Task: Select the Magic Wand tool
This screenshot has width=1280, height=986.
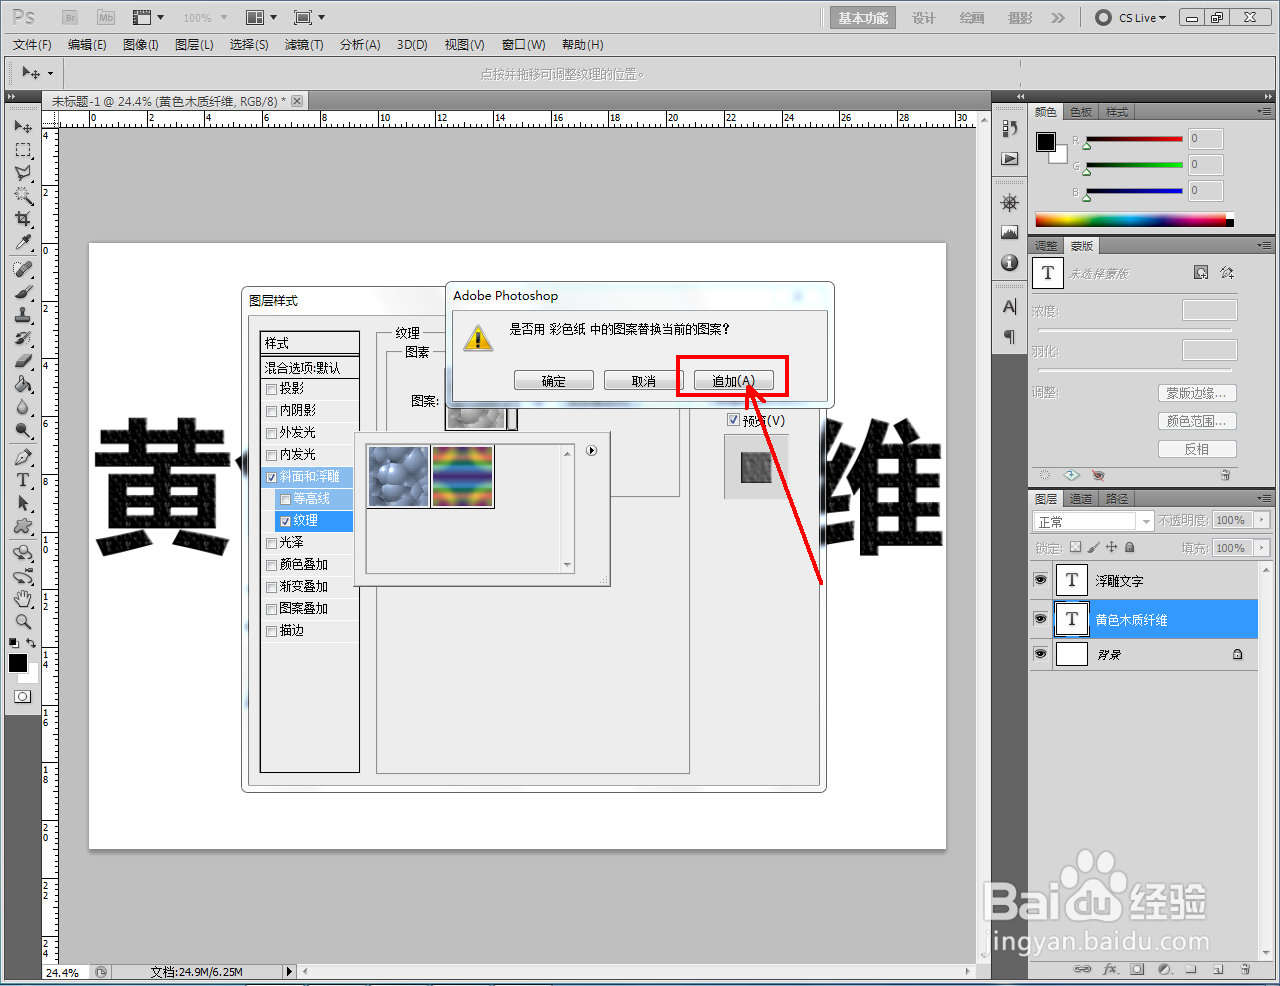Action: pyautogui.click(x=23, y=196)
